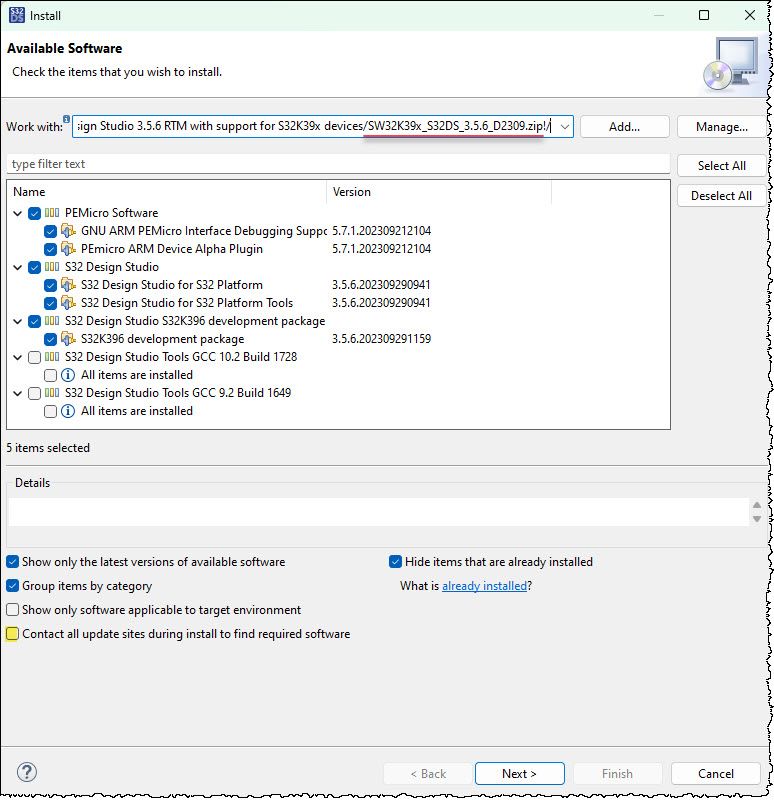The image size is (774, 800).
Task: Check S32 Design Studio Tools GCC 9.2 checkbox
Action: (x=34, y=393)
